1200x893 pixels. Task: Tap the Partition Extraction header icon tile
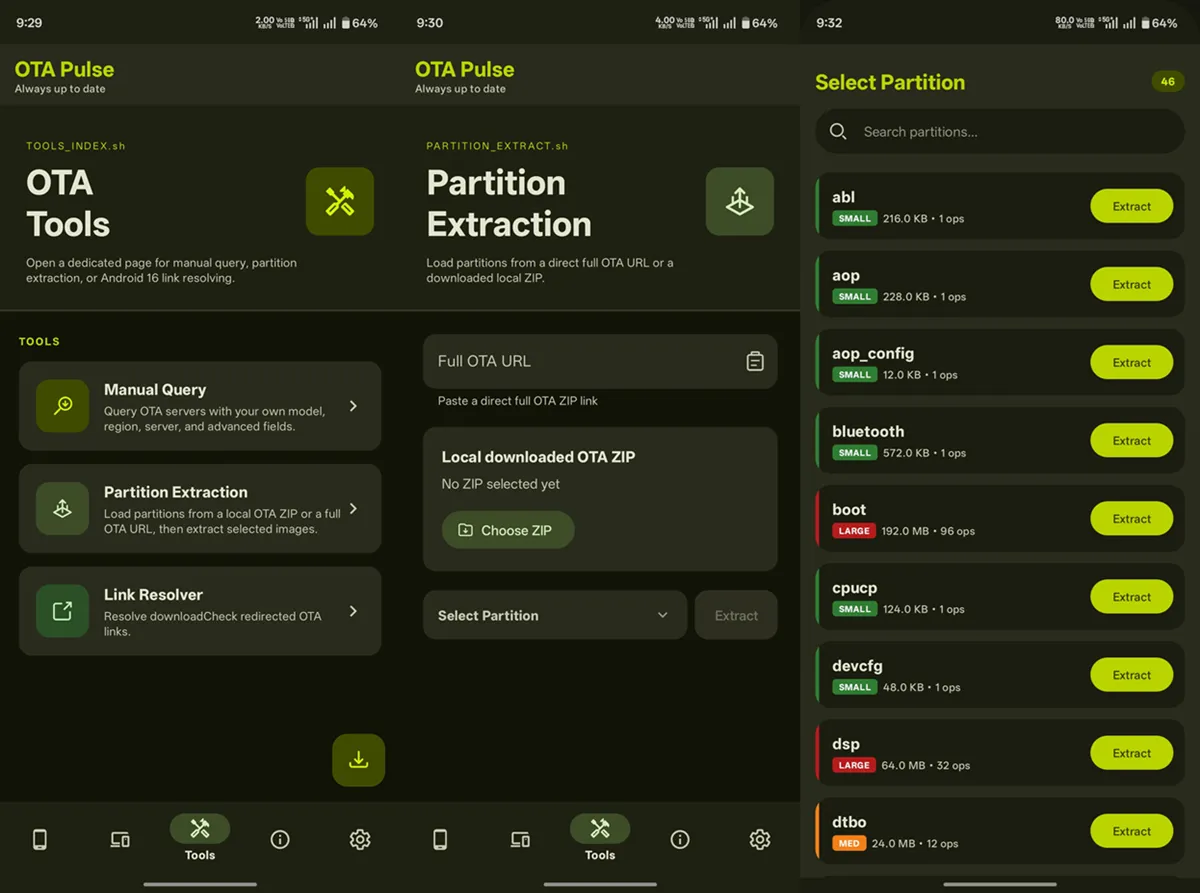pos(740,202)
